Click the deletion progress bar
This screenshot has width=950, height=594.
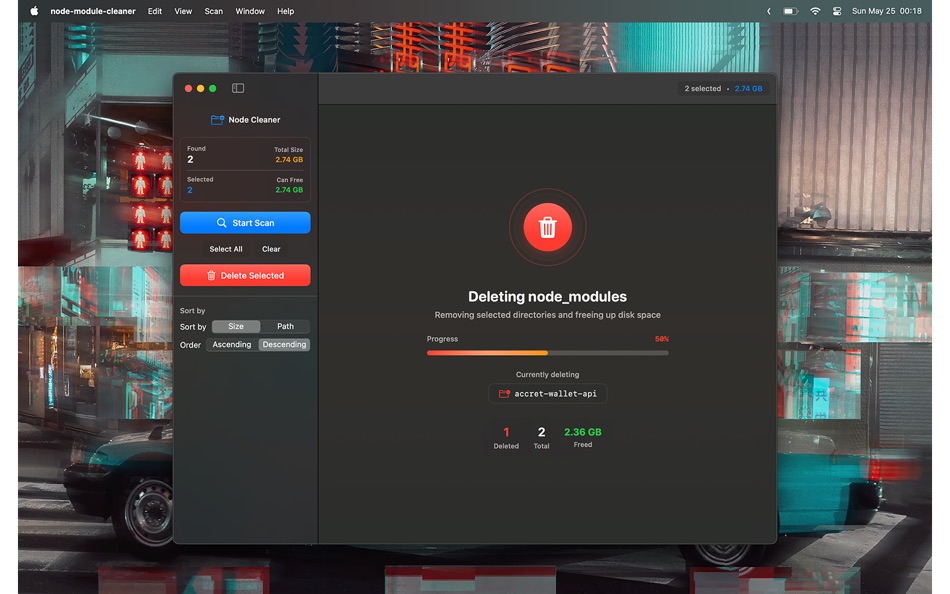(548, 353)
